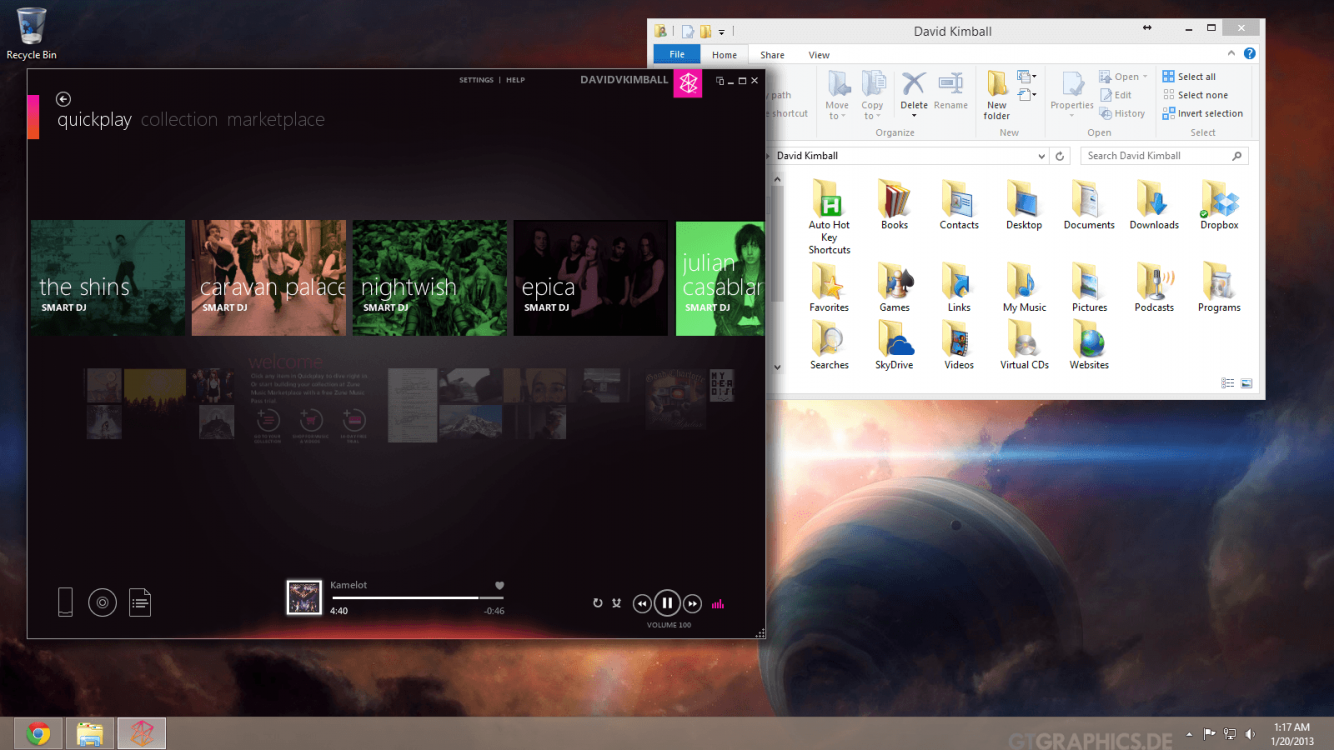Image resolution: width=1334 pixels, height=750 pixels.
Task: Select the Auto Hot Key Shortcuts folder
Action: (x=829, y=218)
